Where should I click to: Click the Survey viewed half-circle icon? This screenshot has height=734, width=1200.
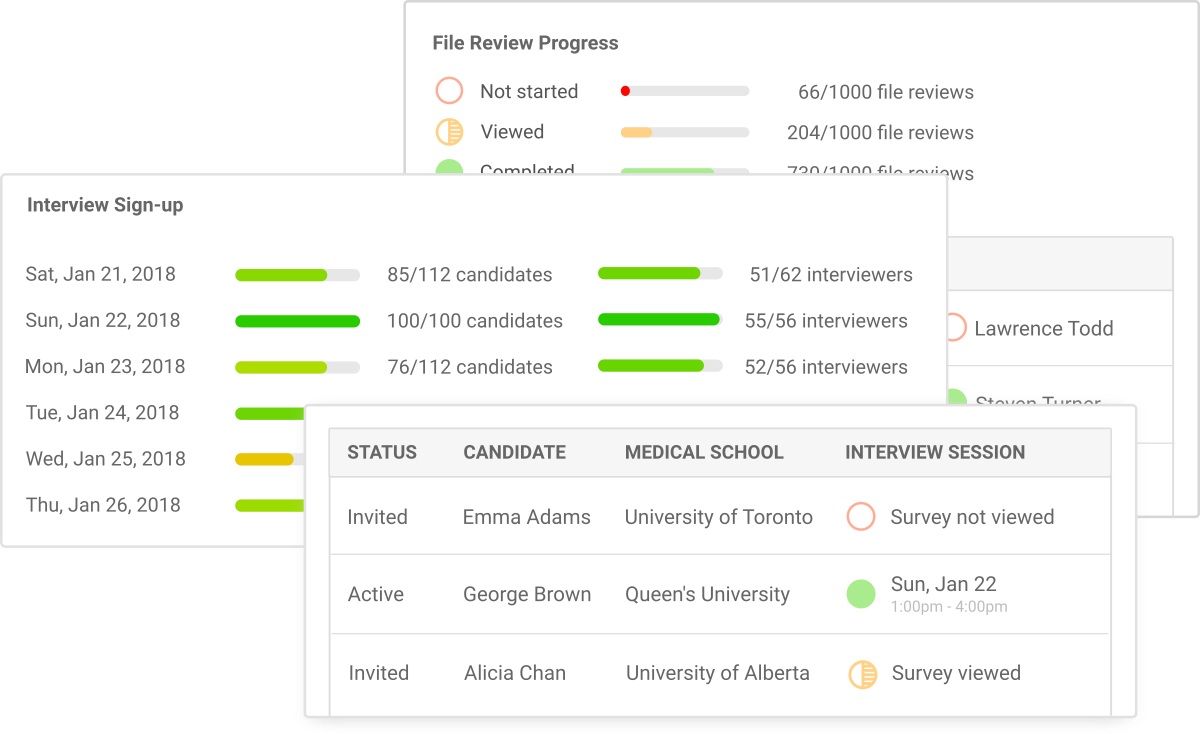[862, 674]
